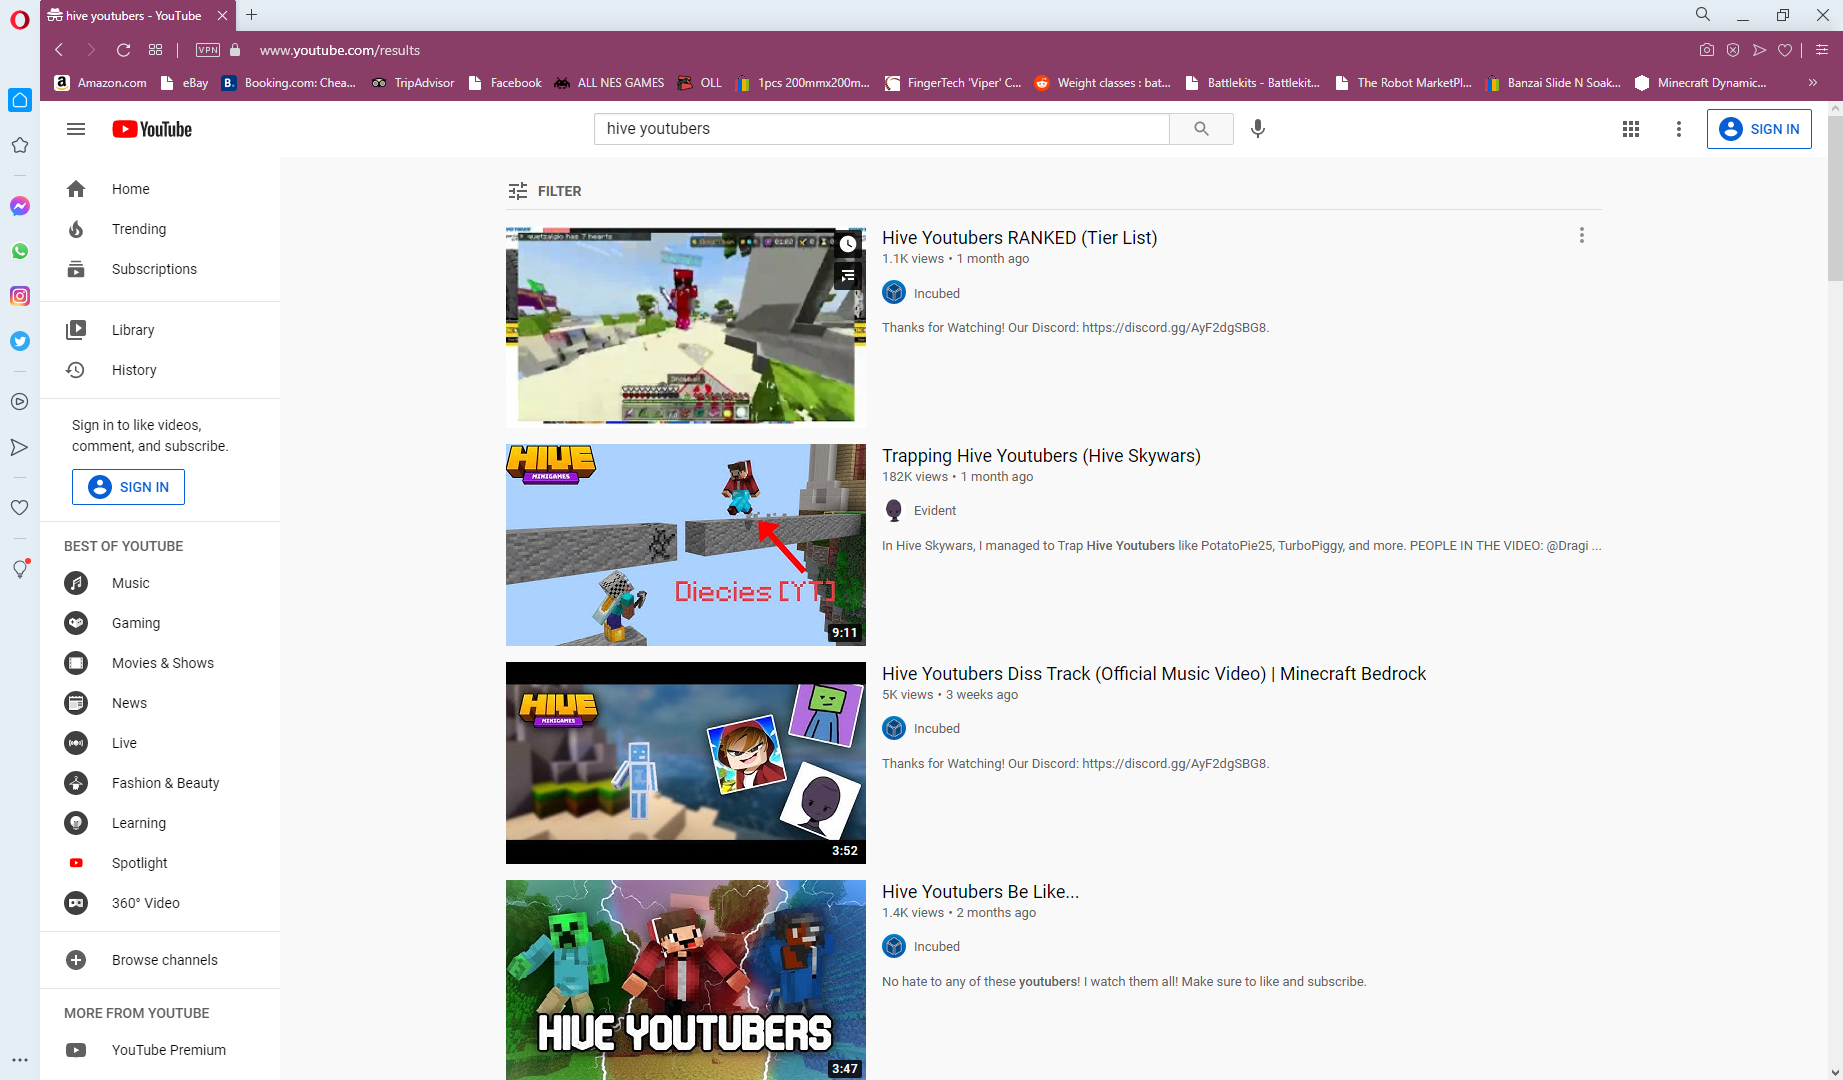Viewport: 1843px width, 1080px height.
Task: Open the YouTube hamburger guide menu
Action: click(76, 129)
